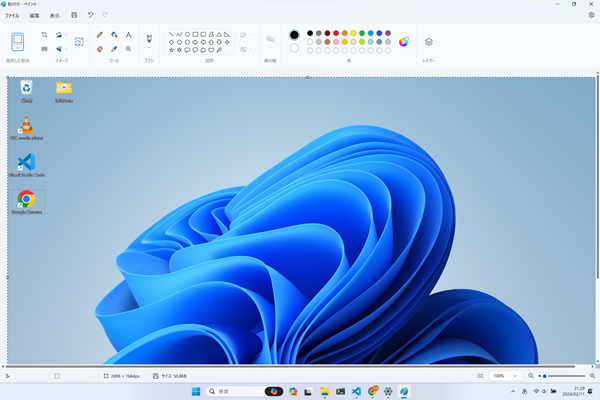Open the Edit colors wheel
The image size is (600, 400).
click(x=404, y=42)
